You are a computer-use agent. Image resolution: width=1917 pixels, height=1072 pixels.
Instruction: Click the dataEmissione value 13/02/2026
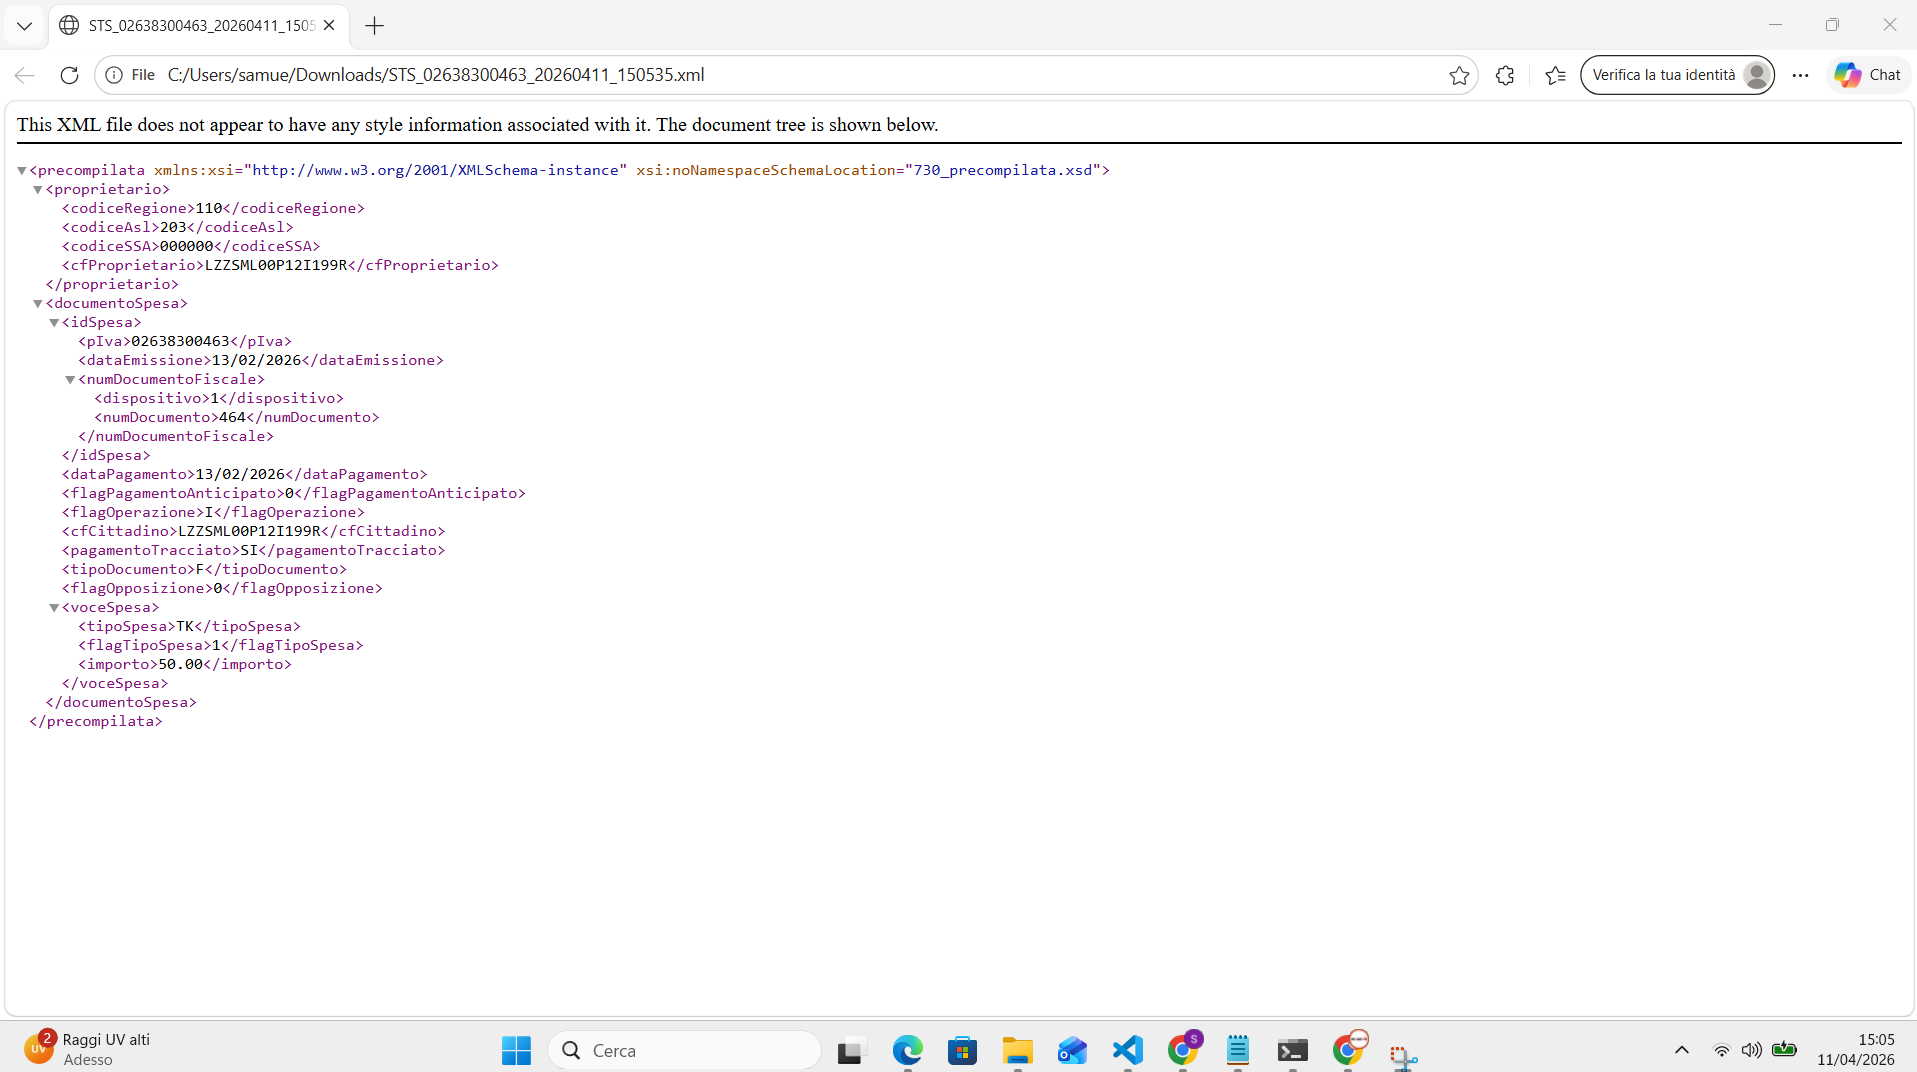pos(256,360)
